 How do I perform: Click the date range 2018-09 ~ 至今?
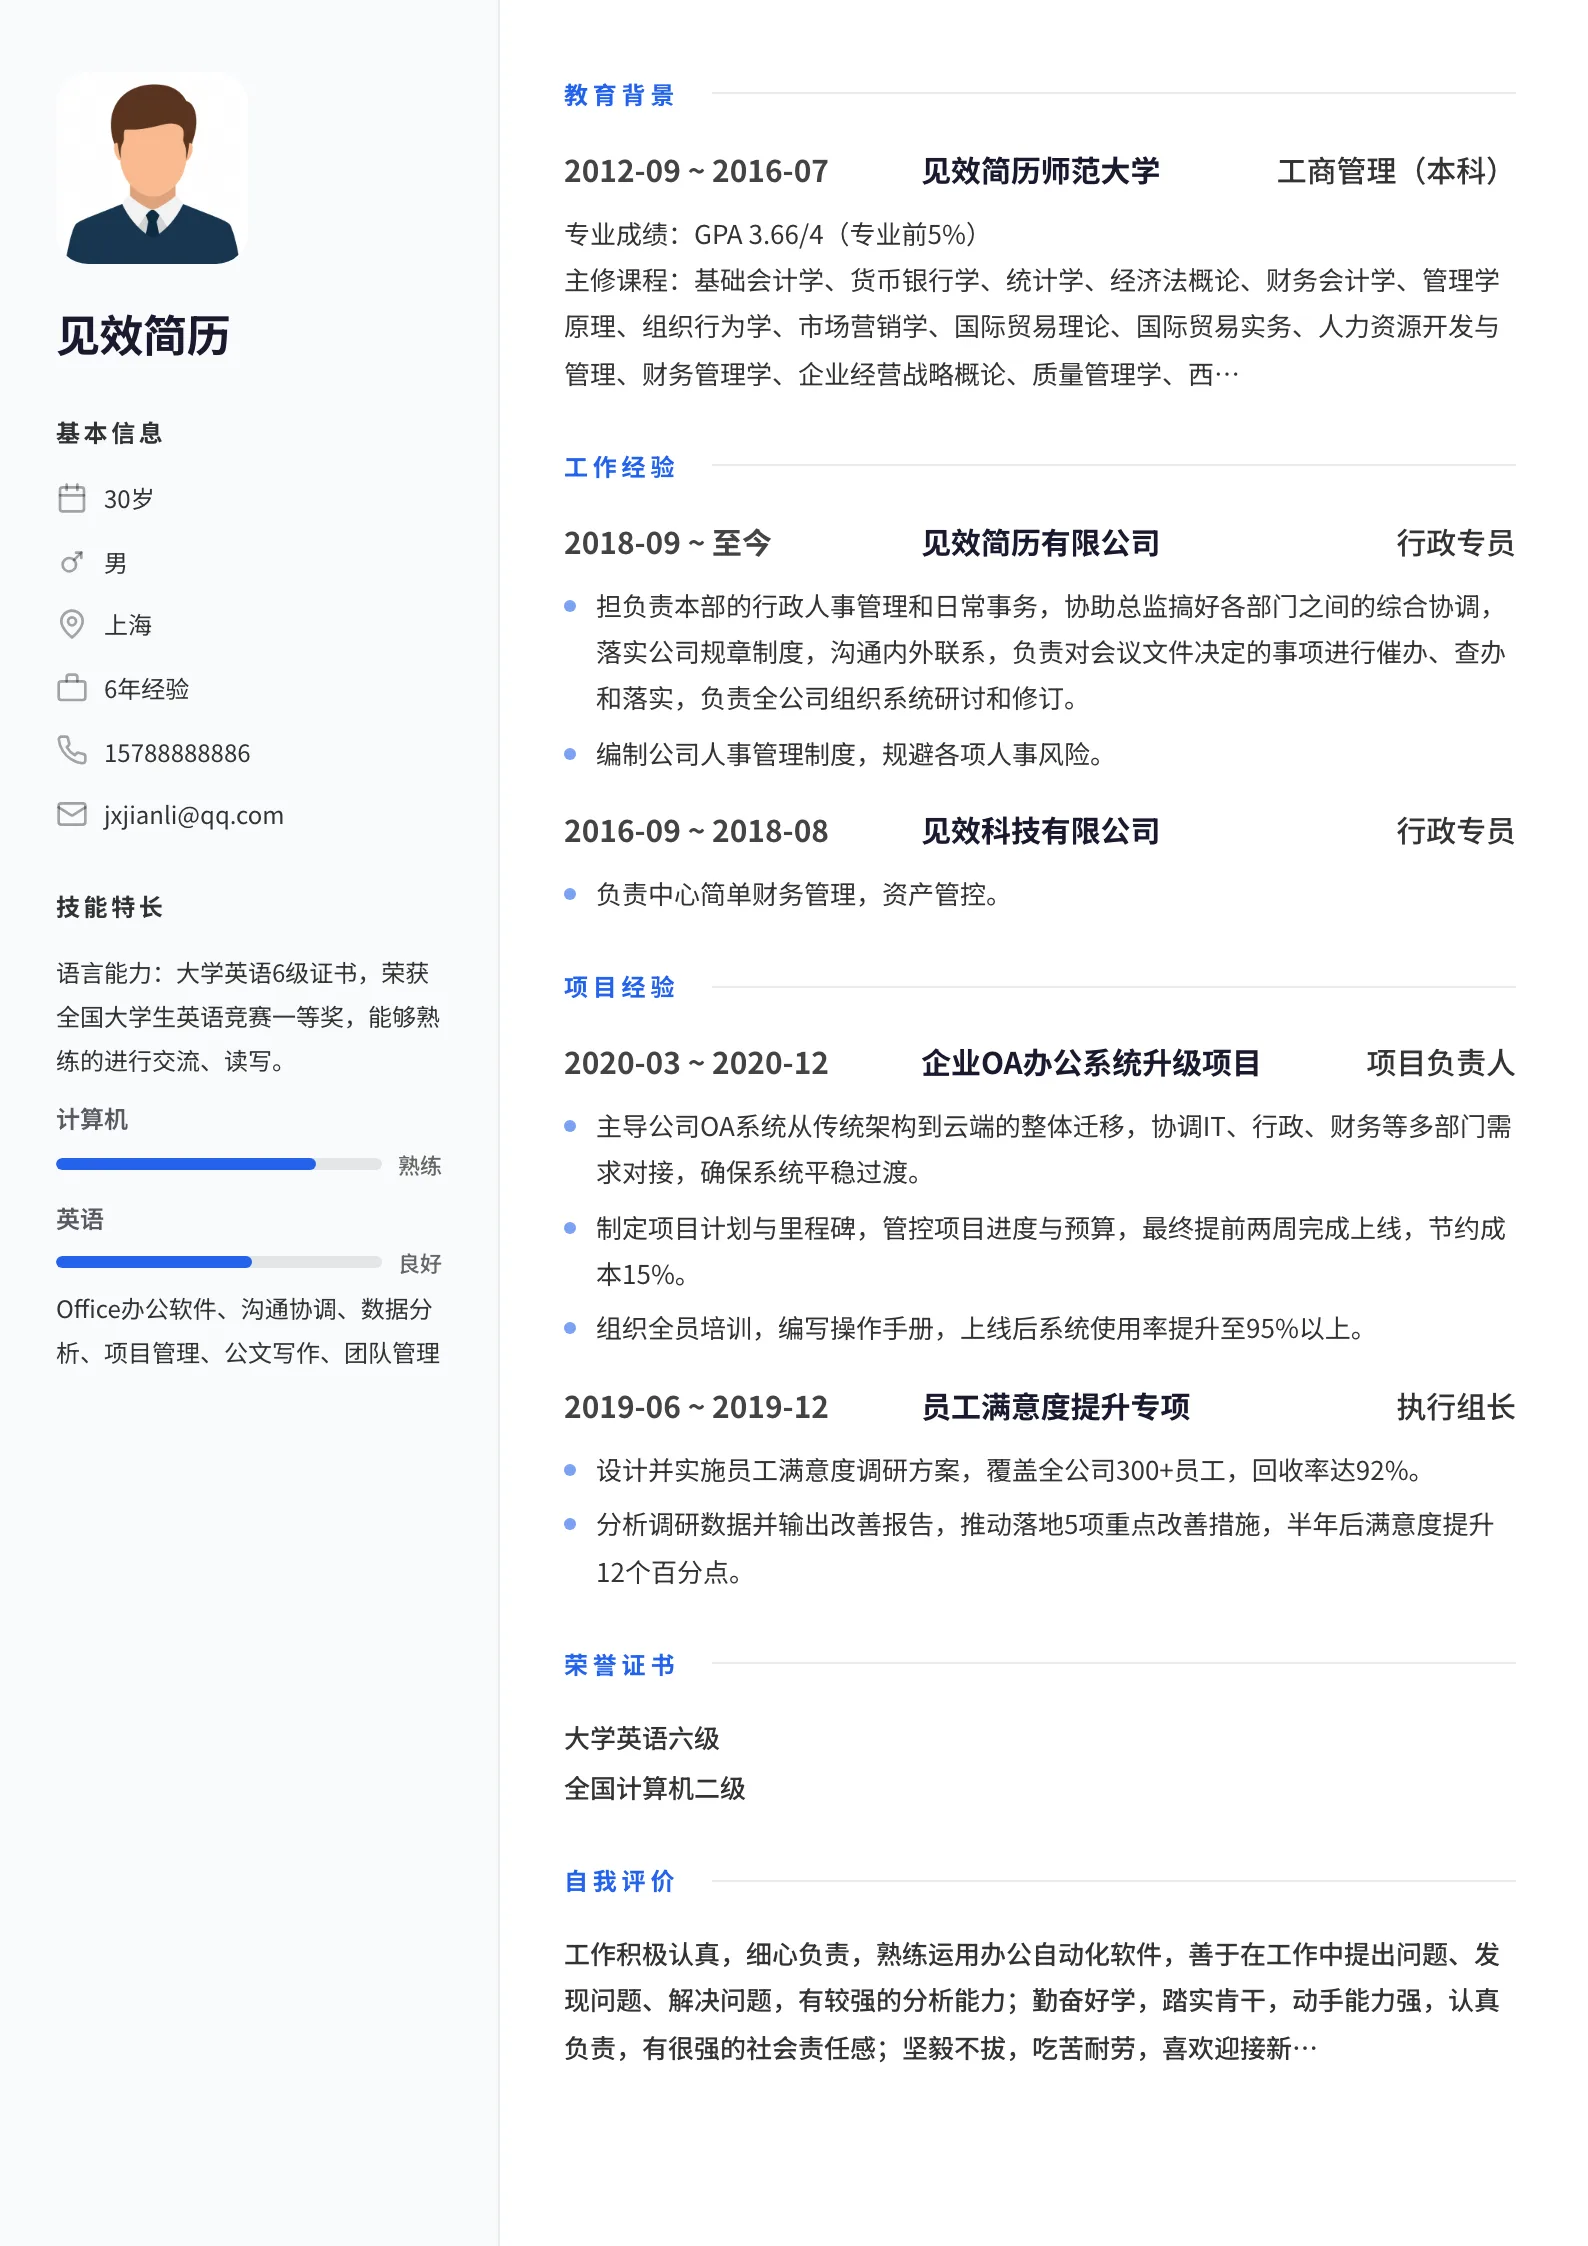click(667, 543)
